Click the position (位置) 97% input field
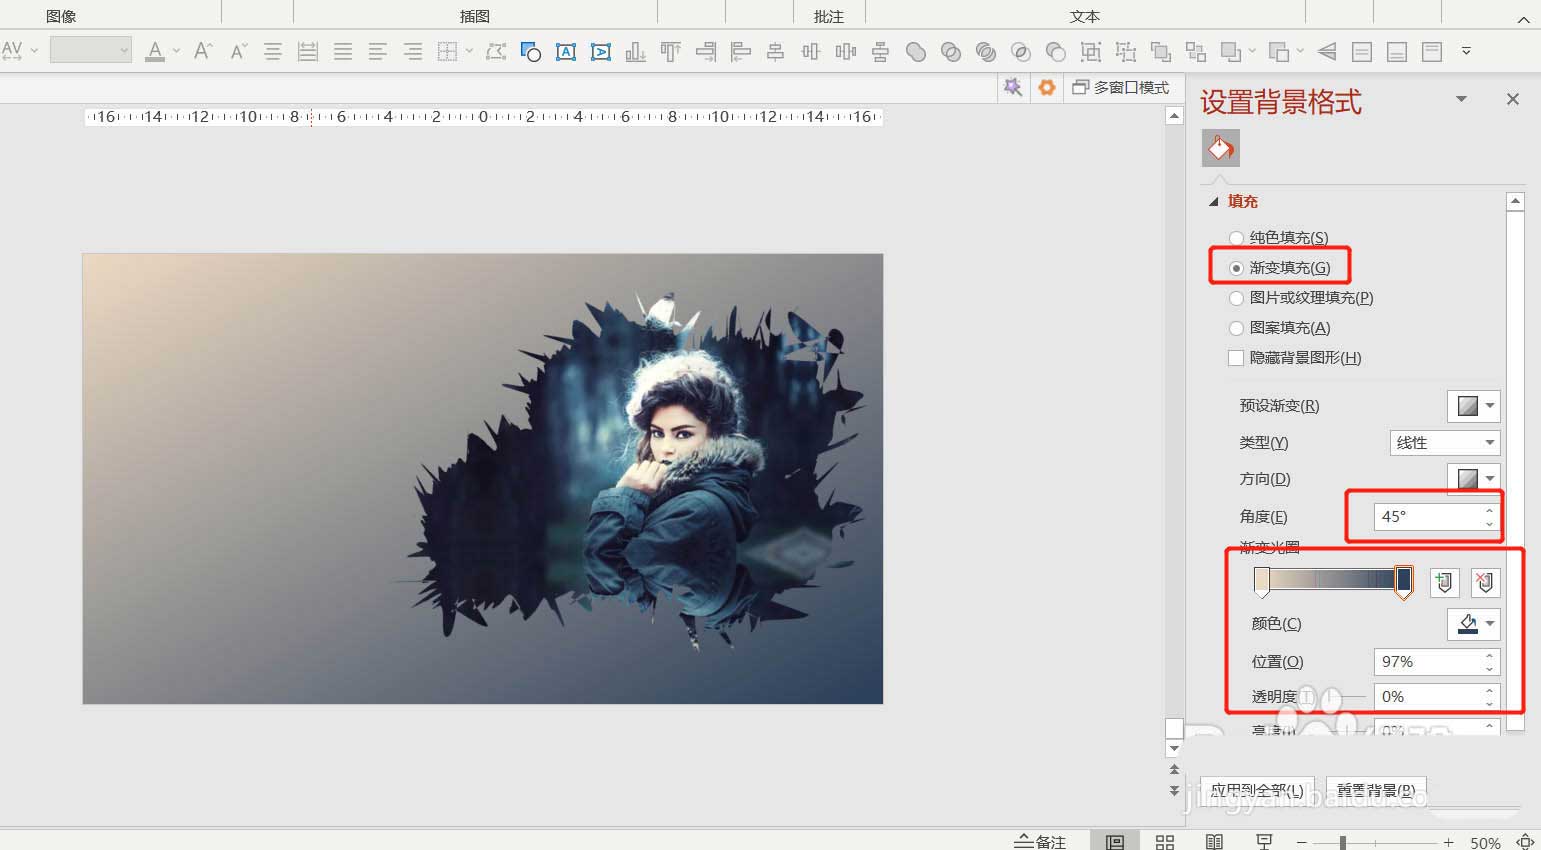This screenshot has width=1541, height=850. coord(1427,662)
